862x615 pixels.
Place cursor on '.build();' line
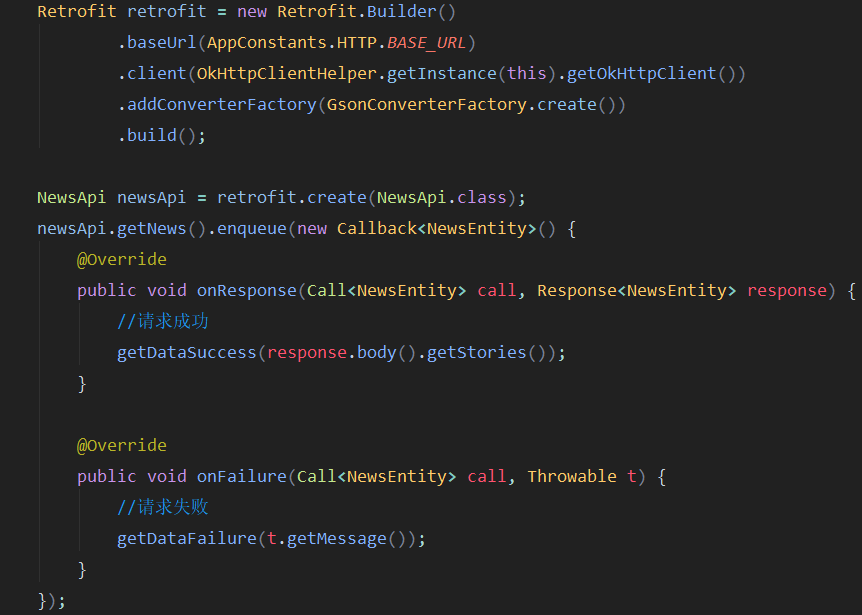pyautogui.click(x=162, y=136)
